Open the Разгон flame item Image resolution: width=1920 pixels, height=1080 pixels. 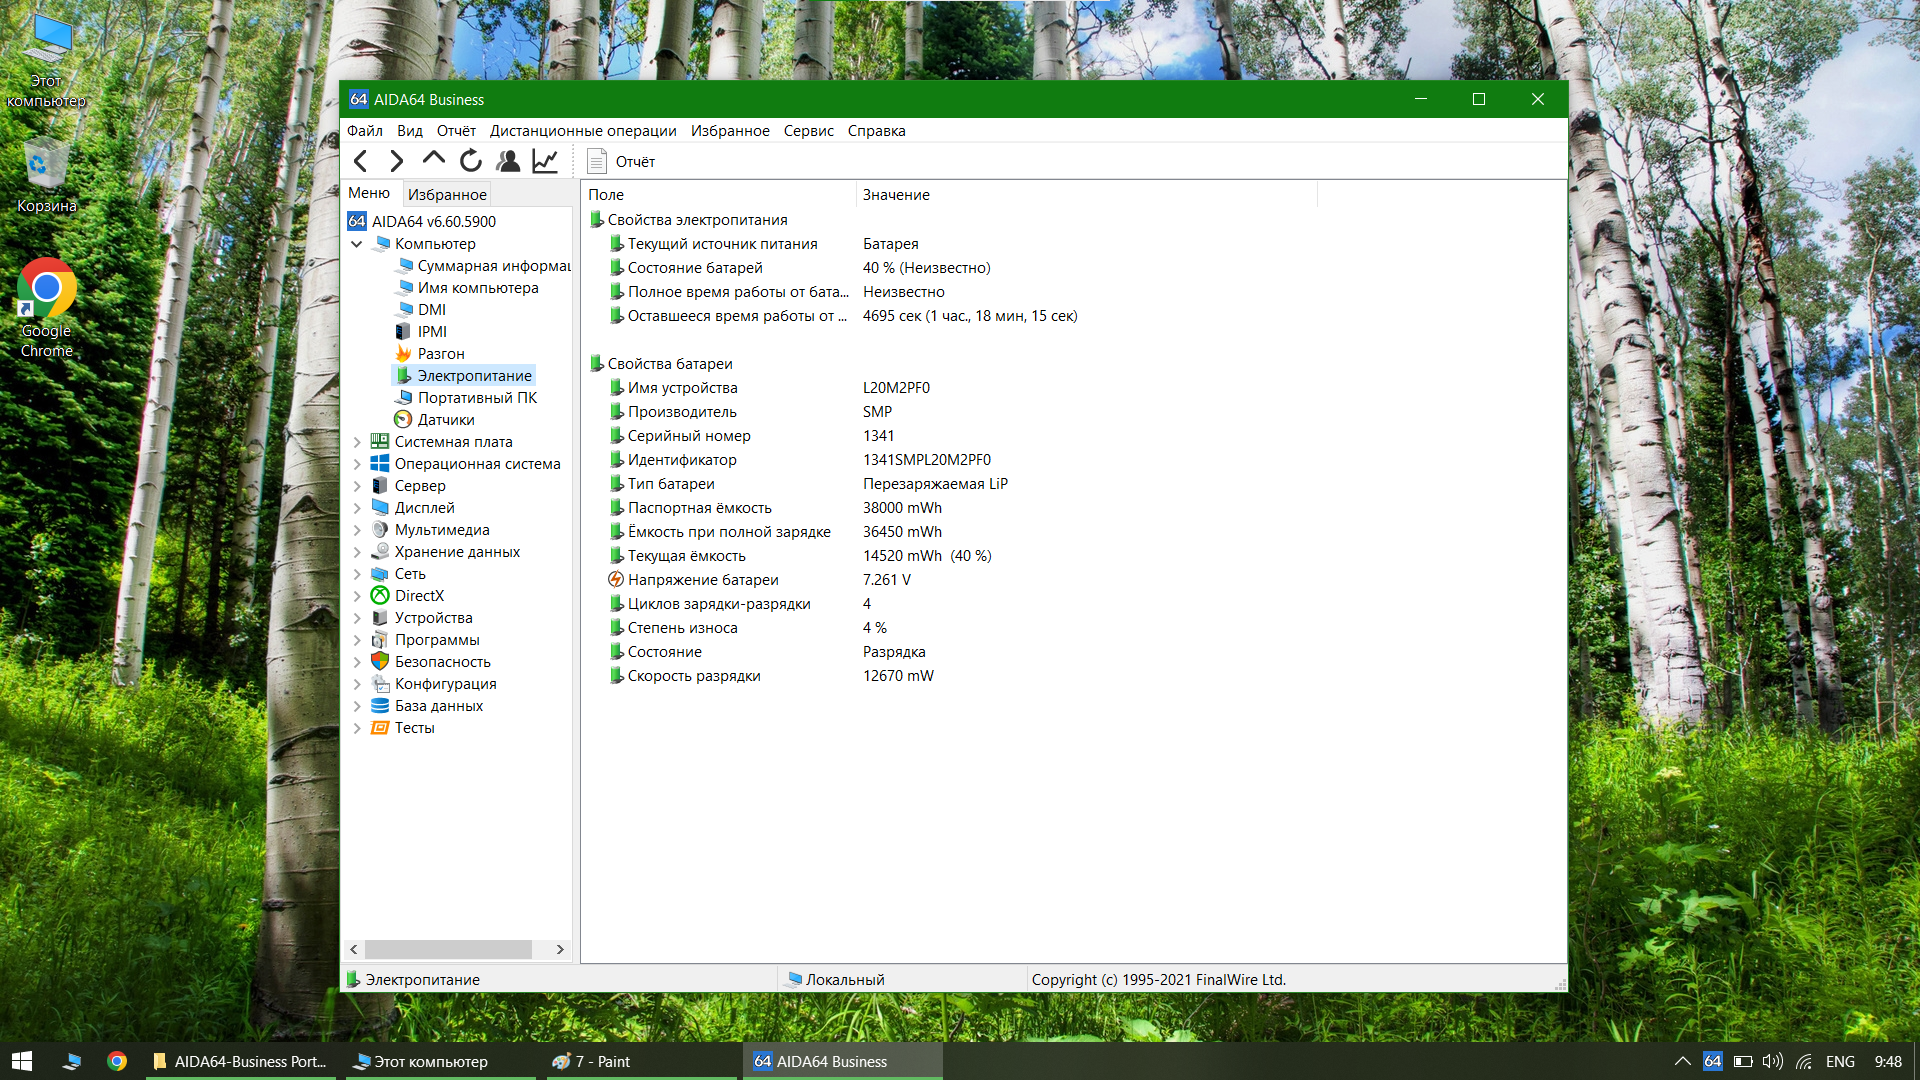440,354
